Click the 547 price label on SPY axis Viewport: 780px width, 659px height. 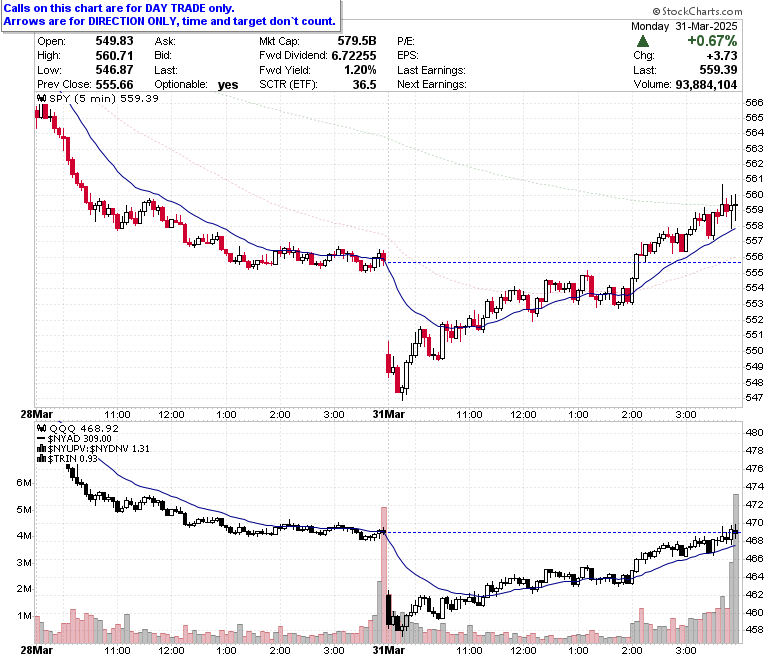click(754, 397)
